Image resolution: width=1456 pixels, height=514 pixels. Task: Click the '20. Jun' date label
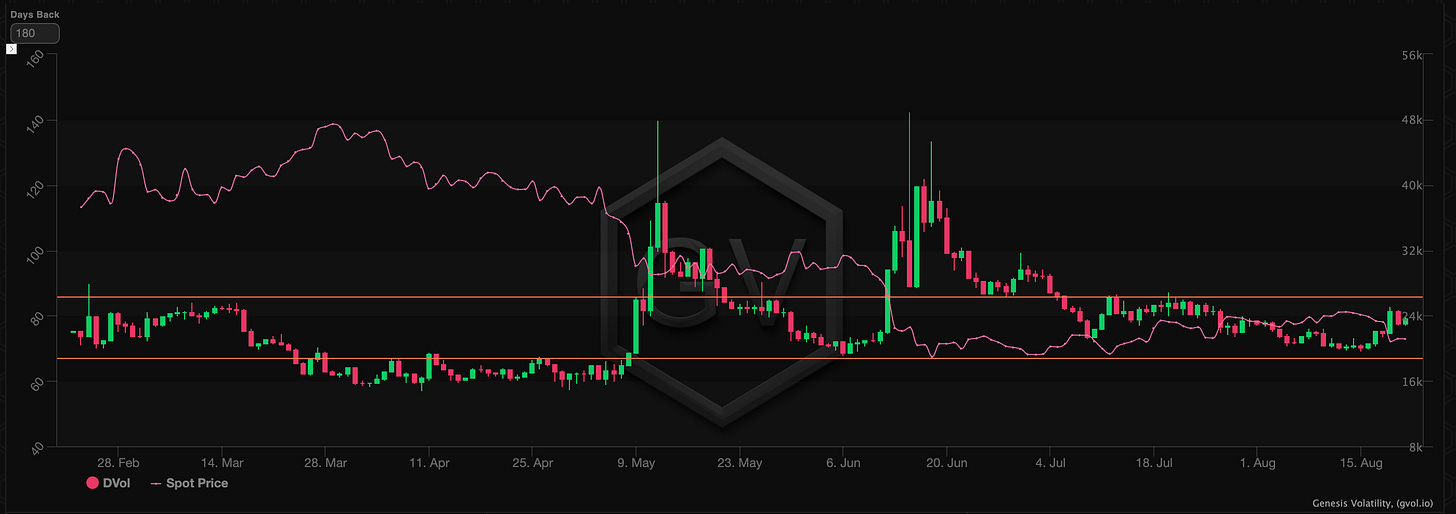pos(947,464)
